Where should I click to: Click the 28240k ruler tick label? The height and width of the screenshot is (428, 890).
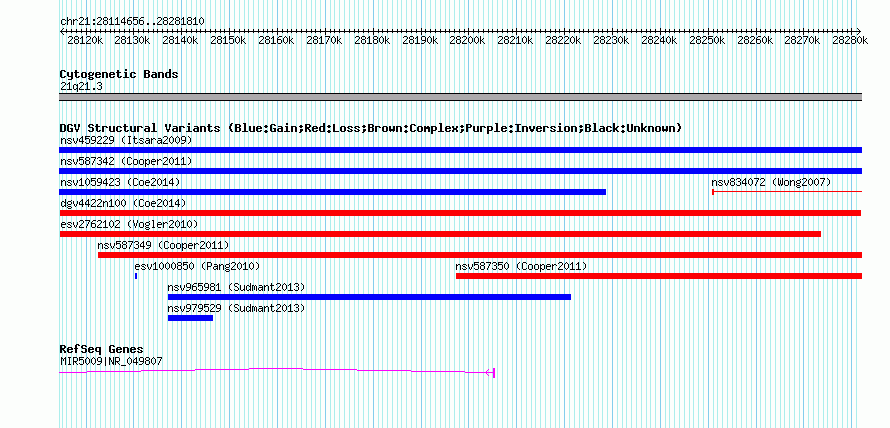click(660, 40)
